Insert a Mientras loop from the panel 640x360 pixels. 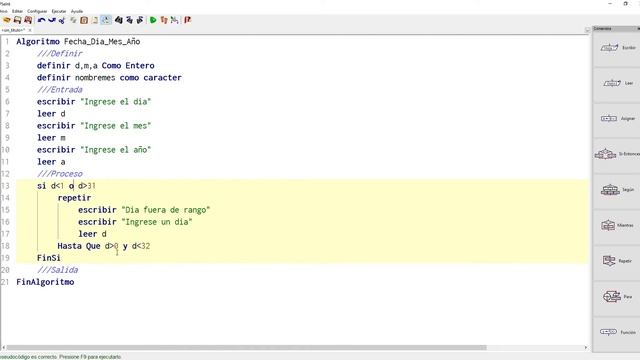point(618,225)
